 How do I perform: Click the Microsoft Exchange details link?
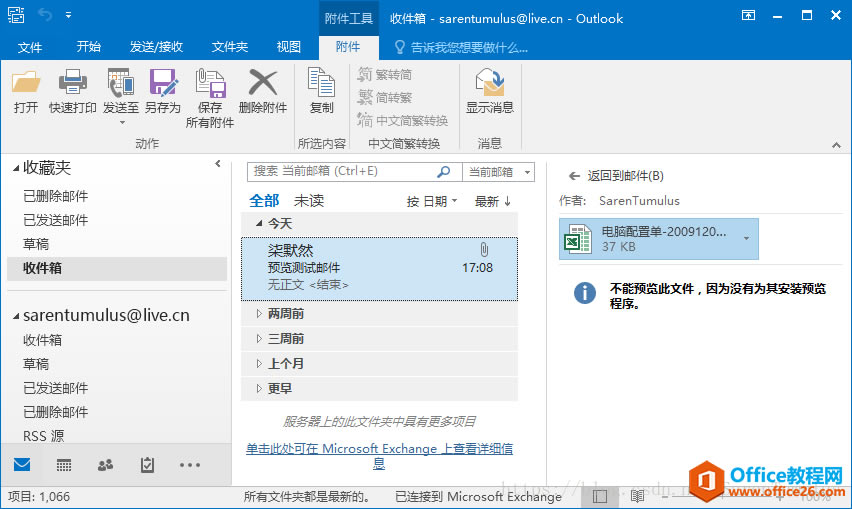click(x=379, y=450)
